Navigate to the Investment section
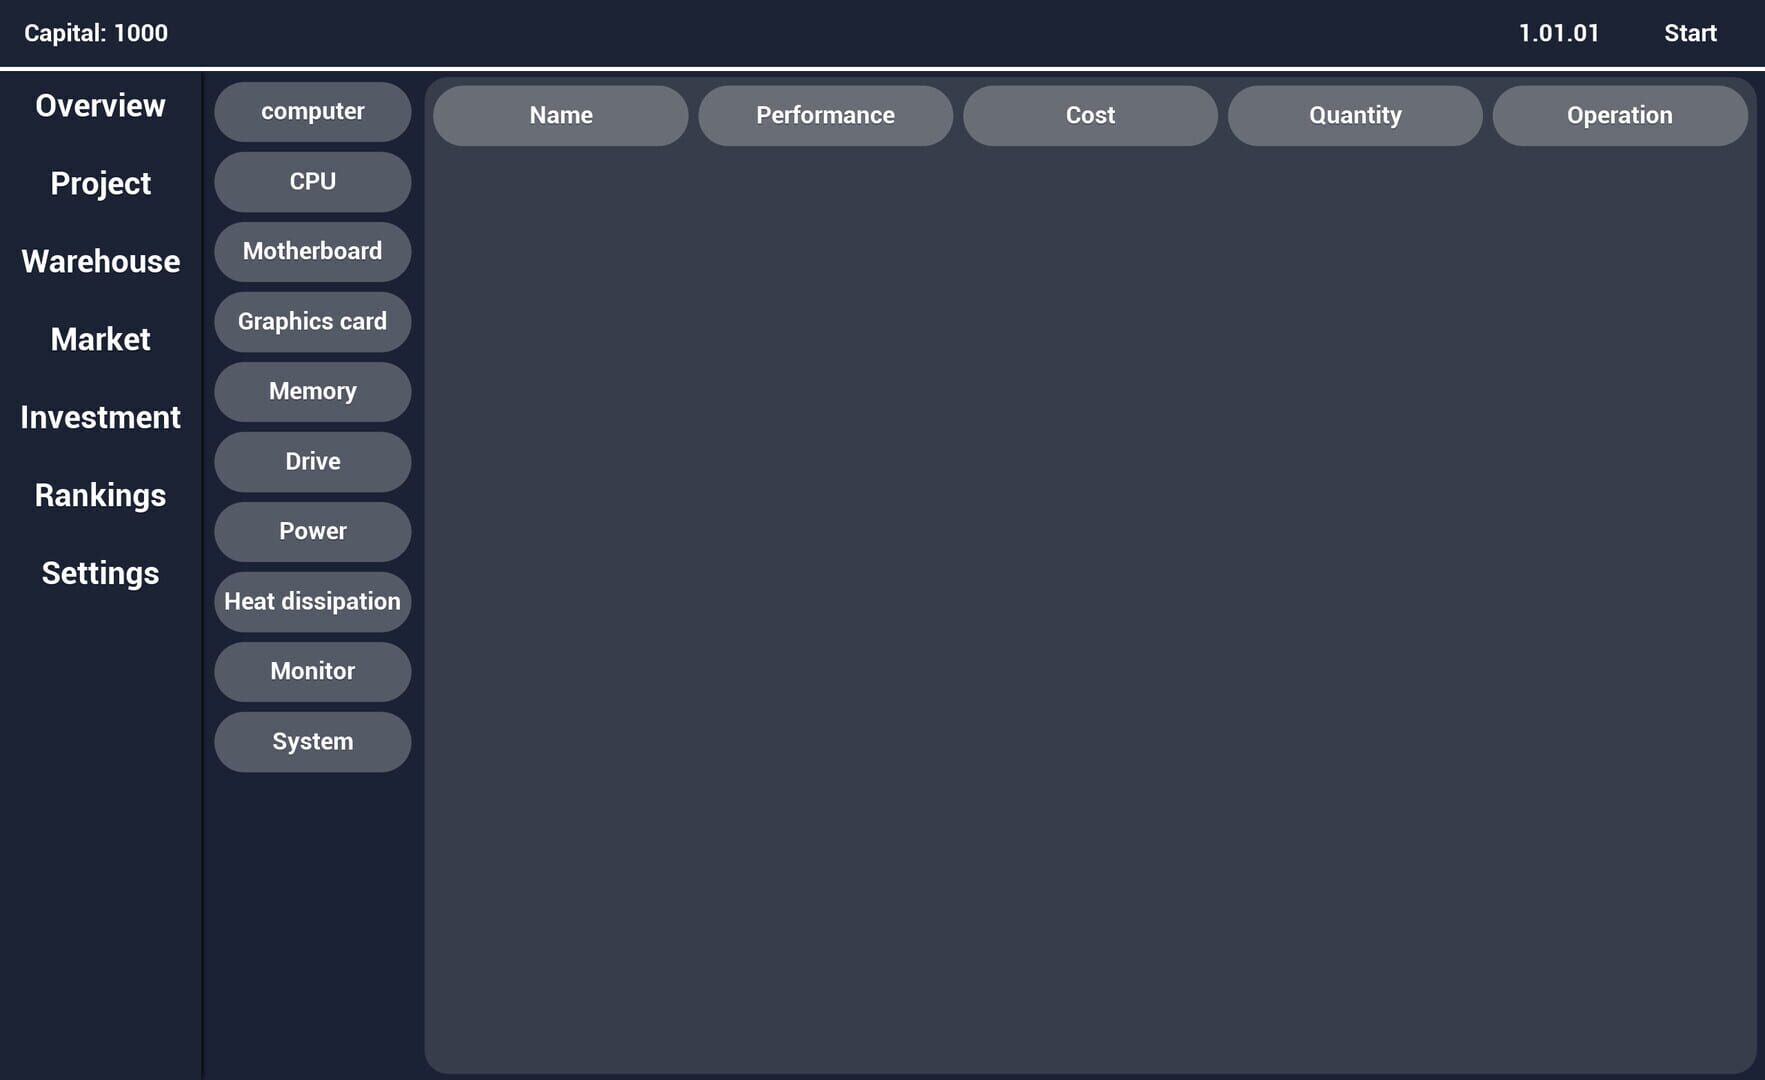Viewport: 1765px width, 1080px height. pyautogui.click(x=100, y=417)
